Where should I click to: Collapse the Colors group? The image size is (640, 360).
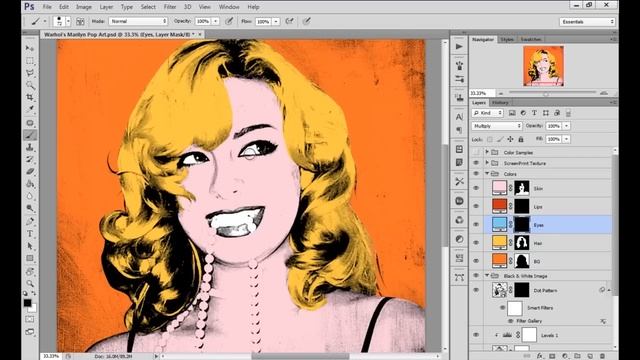pos(487,174)
